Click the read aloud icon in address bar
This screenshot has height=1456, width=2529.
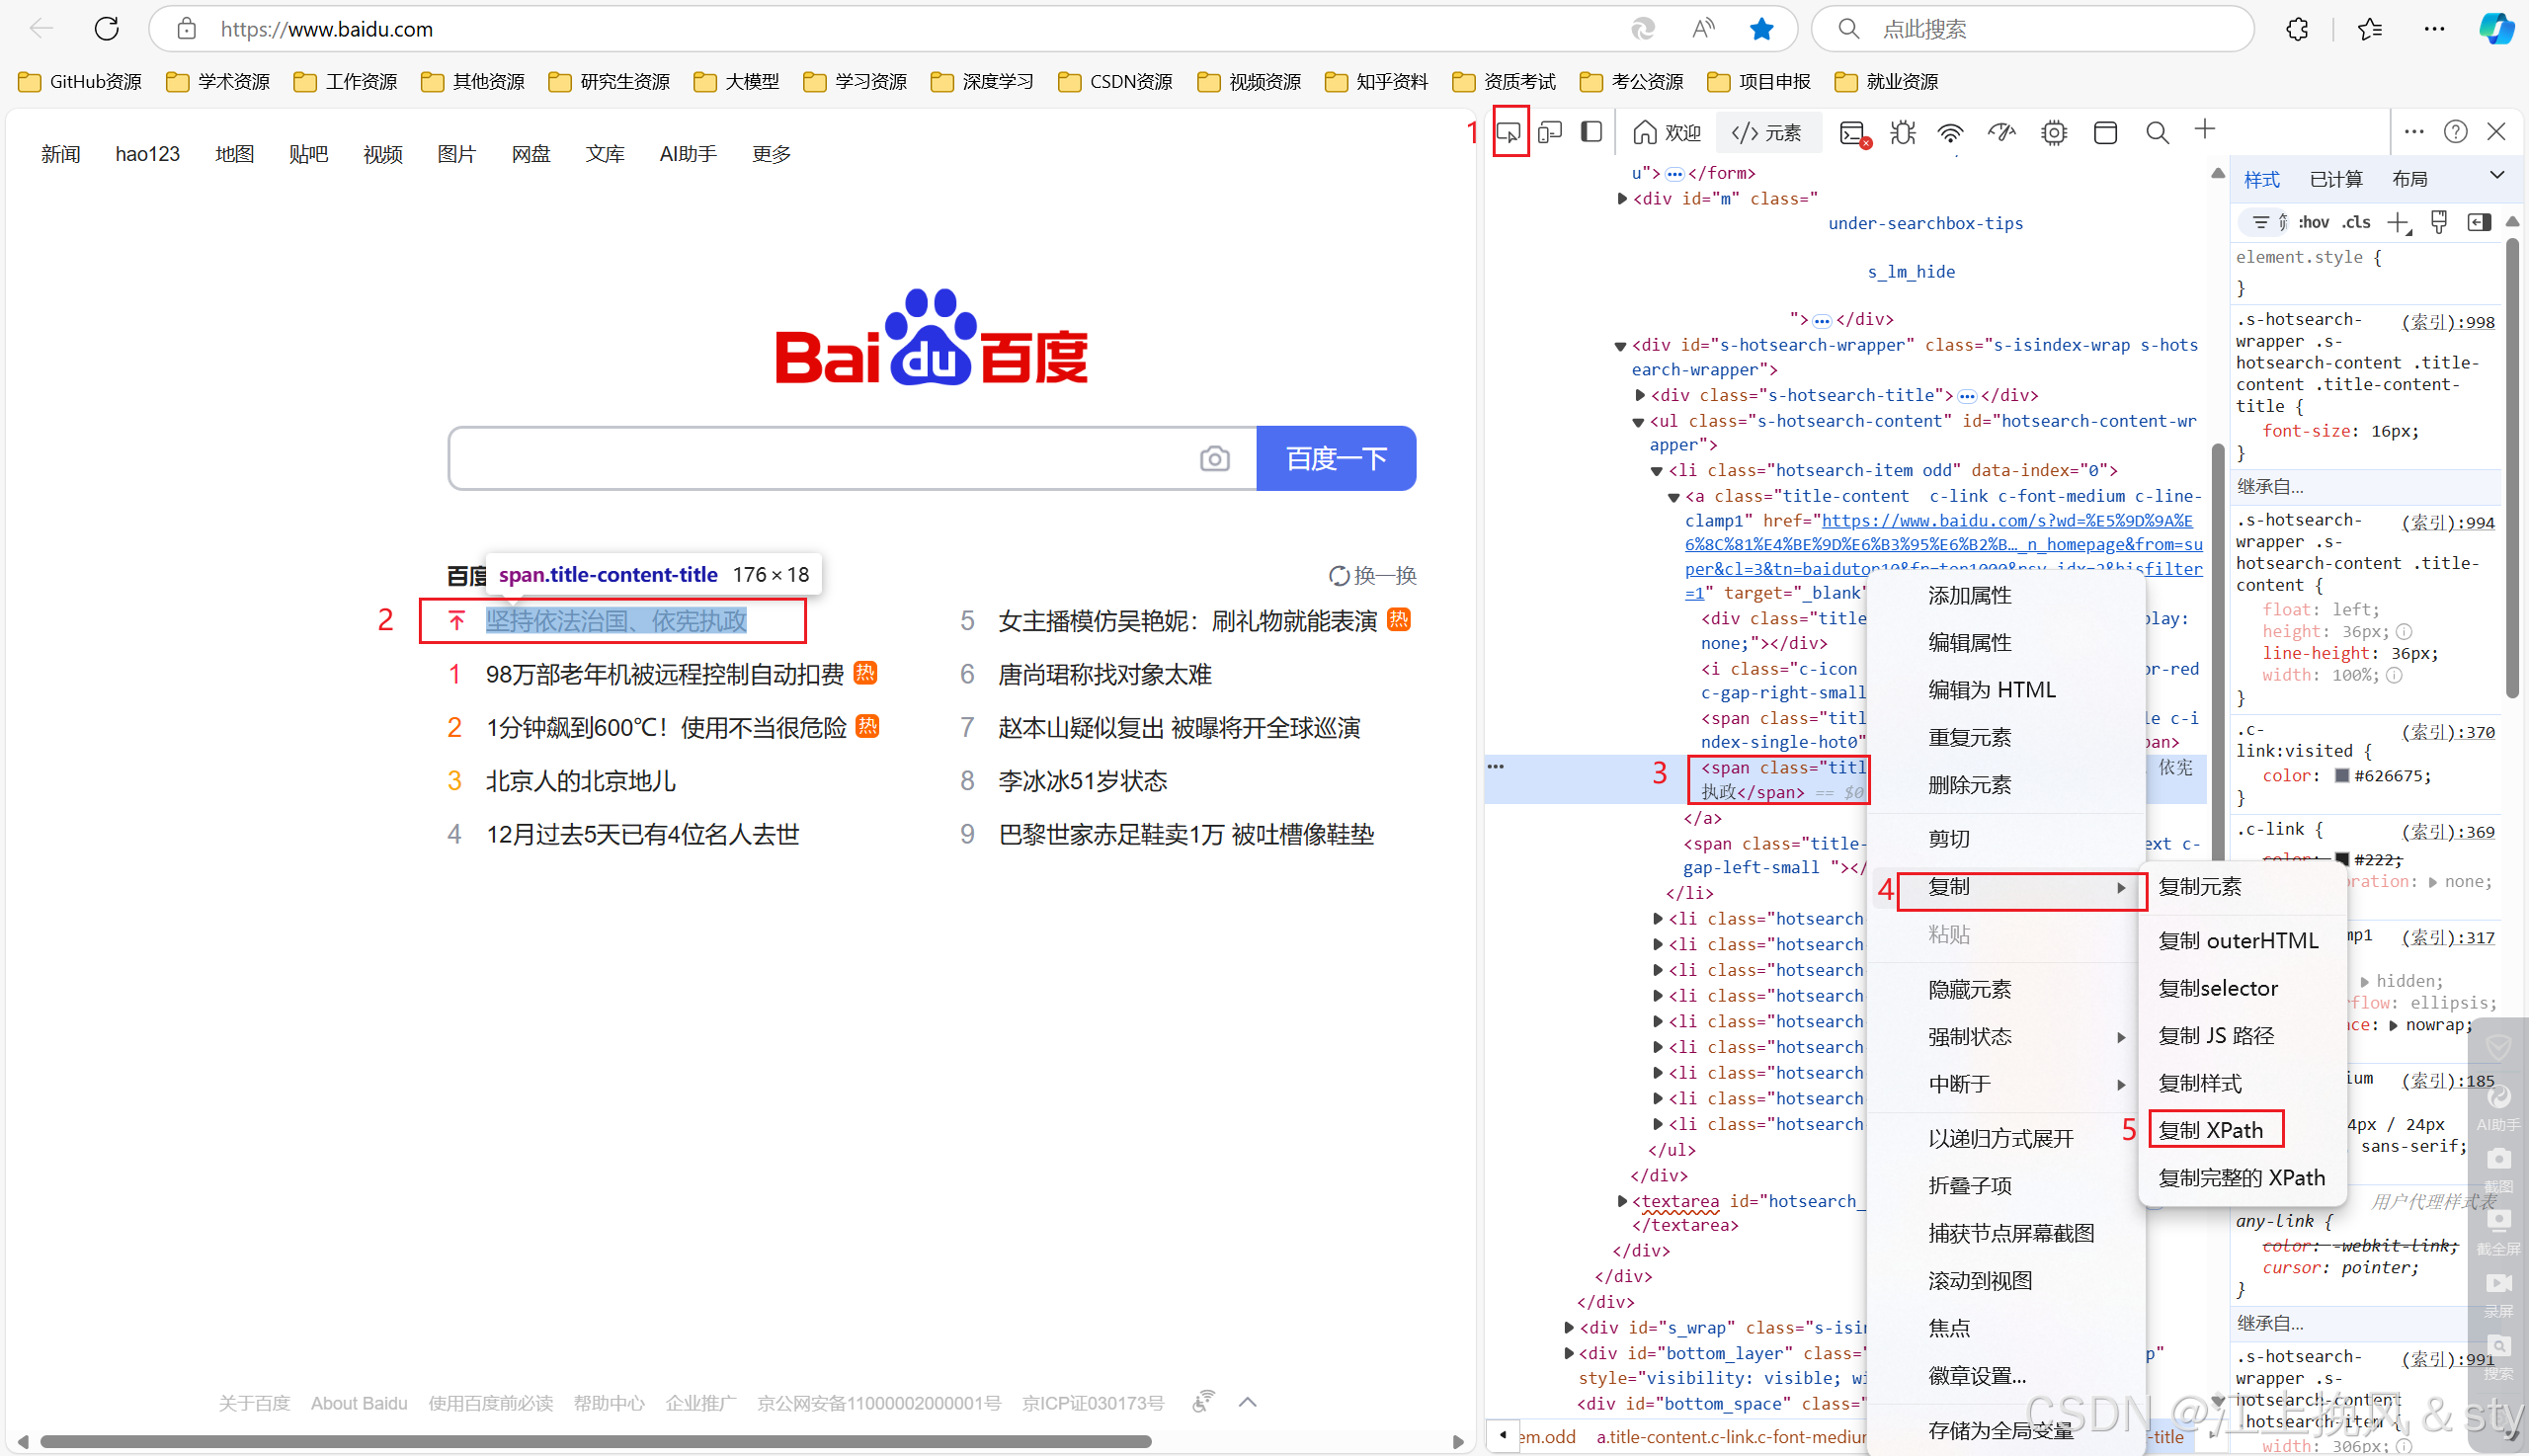1704,29
